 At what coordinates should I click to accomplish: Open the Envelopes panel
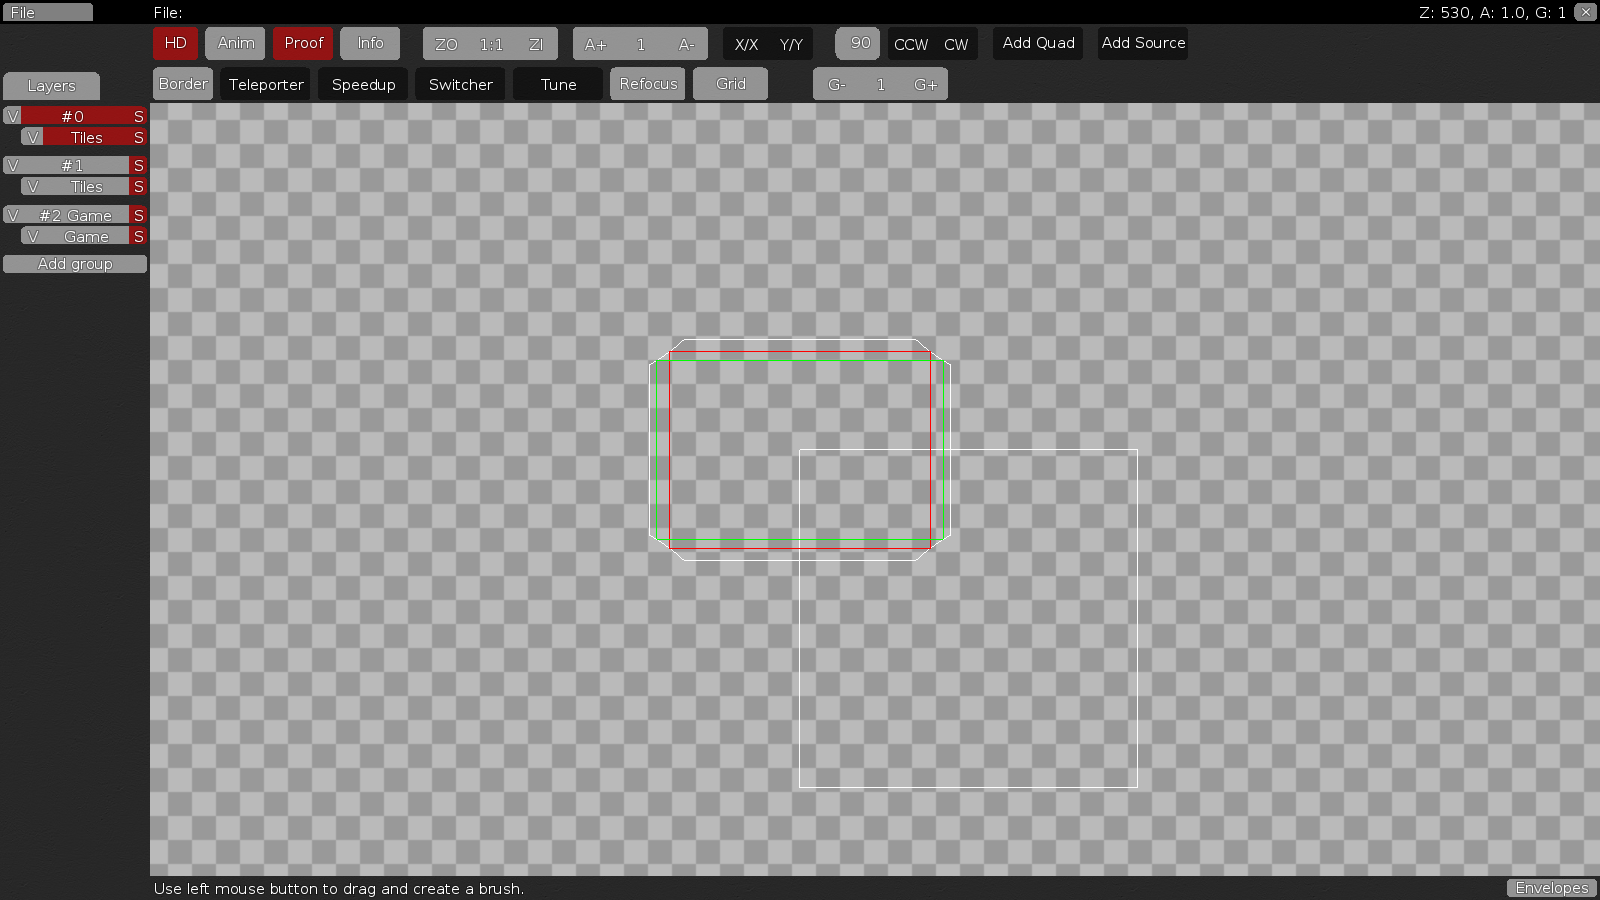(1551, 887)
